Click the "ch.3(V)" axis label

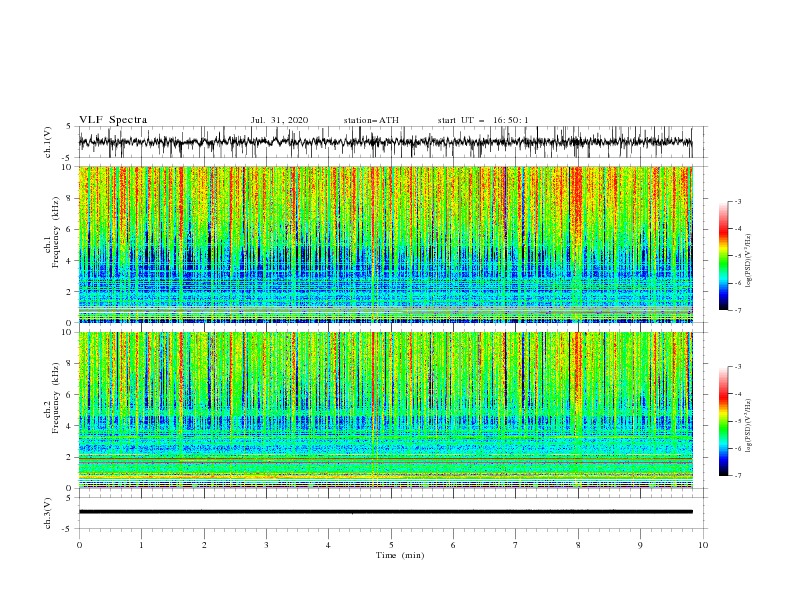48,513
